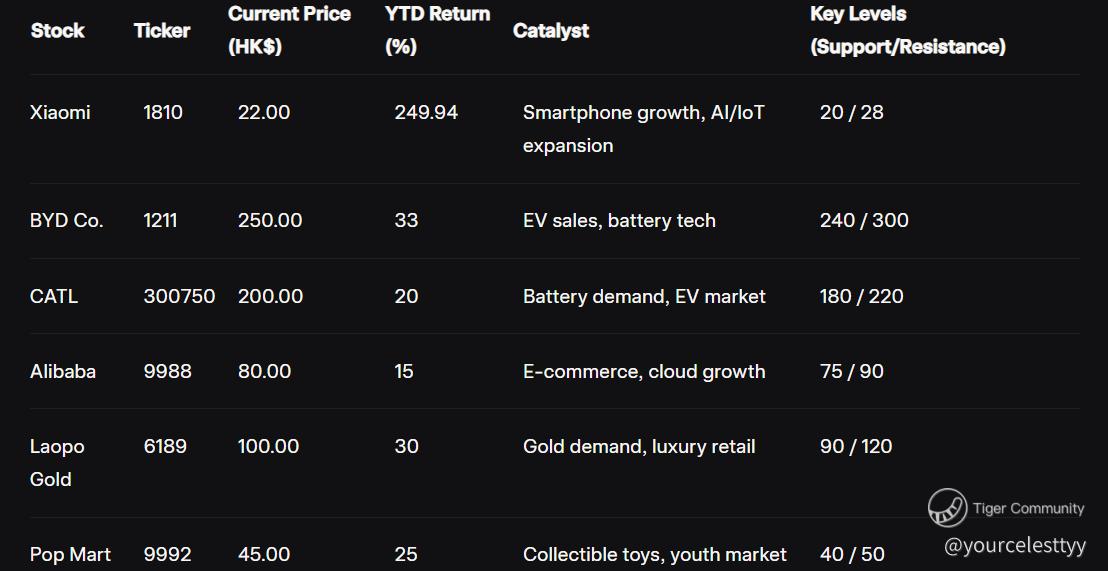This screenshot has height=571, width=1108.
Task: Click the Tiger Community text label
Action: 1028,508
